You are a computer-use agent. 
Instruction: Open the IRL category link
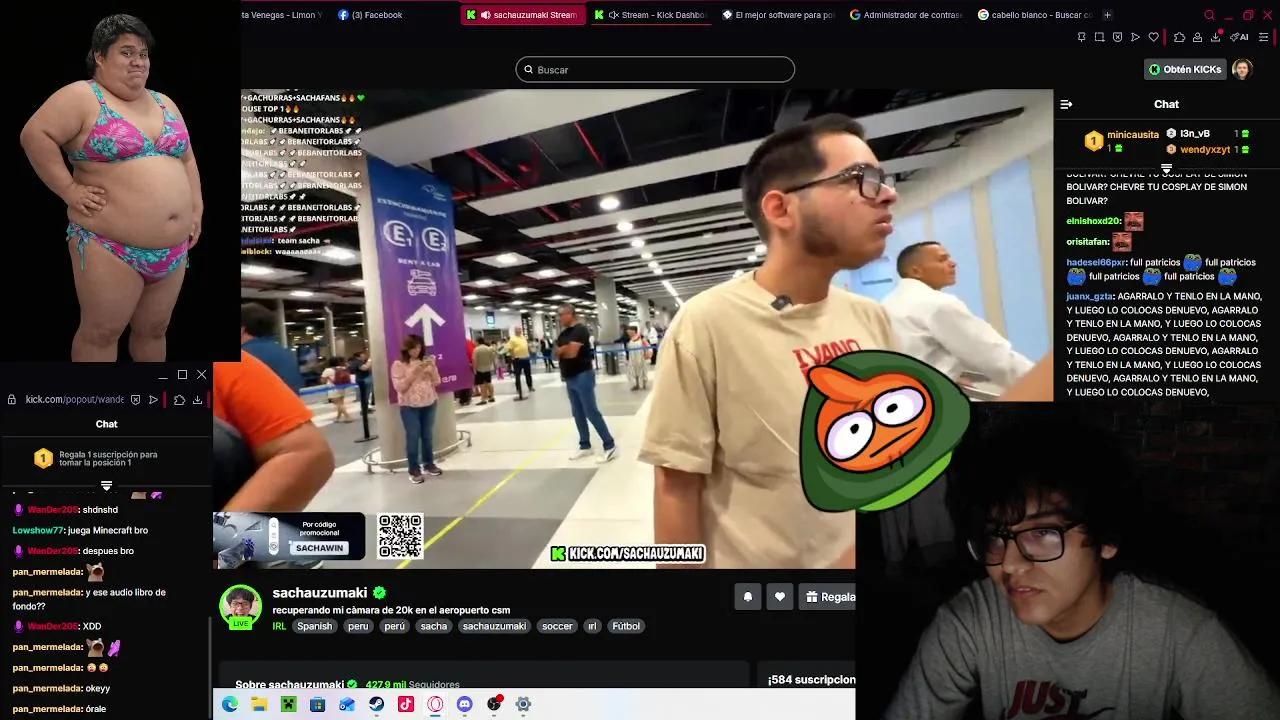click(x=279, y=626)
